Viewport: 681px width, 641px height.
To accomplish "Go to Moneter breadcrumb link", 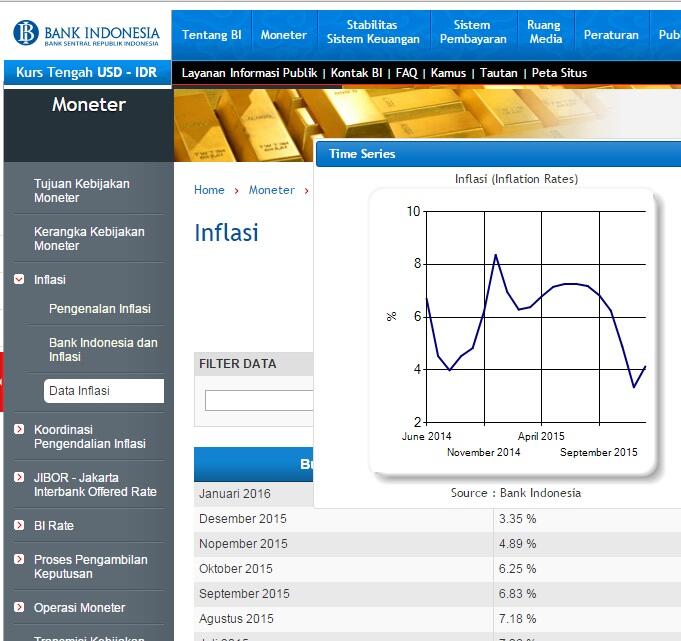I will click(271, 190).
